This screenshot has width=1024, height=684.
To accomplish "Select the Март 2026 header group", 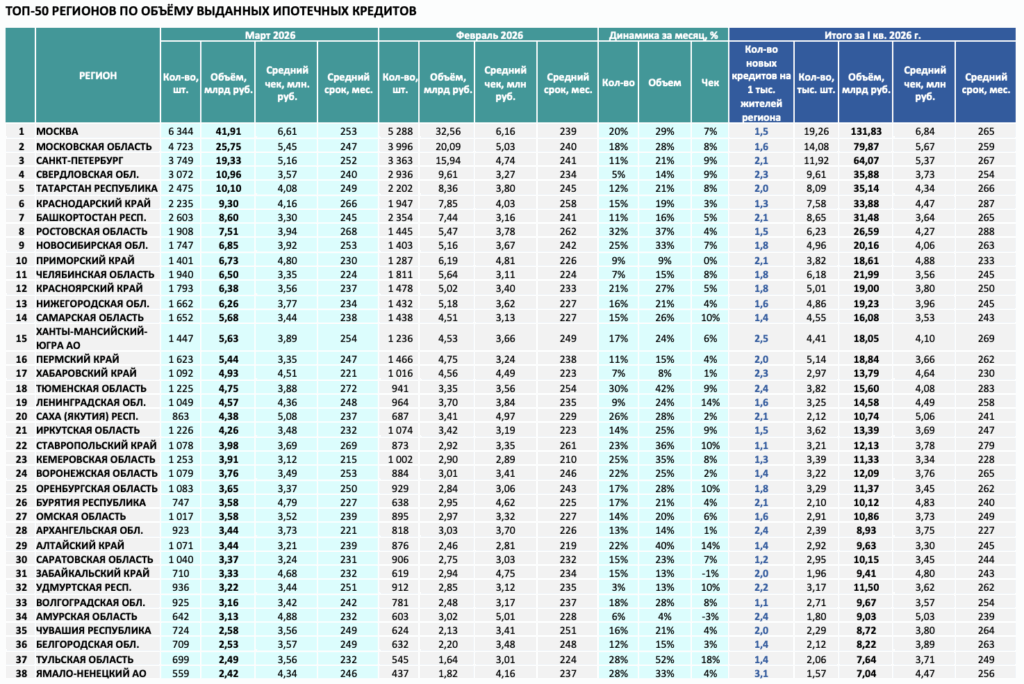I will 270,35.
